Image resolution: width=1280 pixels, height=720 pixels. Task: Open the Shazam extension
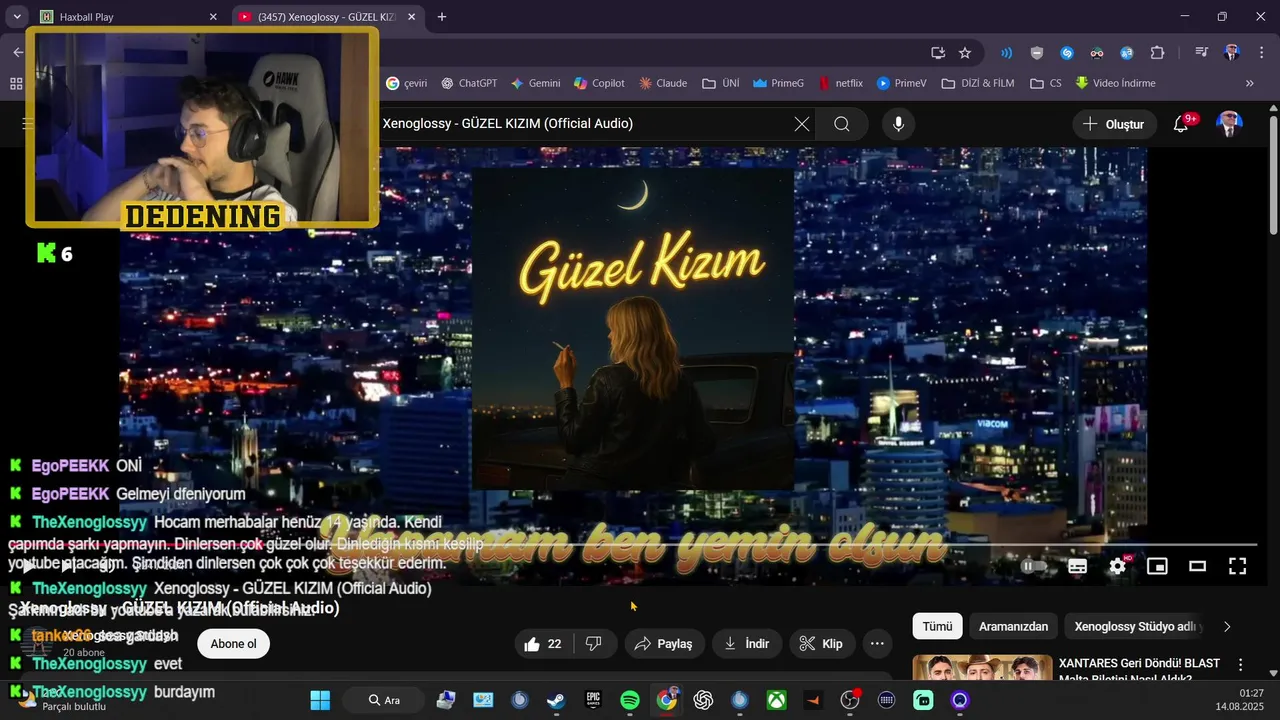point(1067,53)
